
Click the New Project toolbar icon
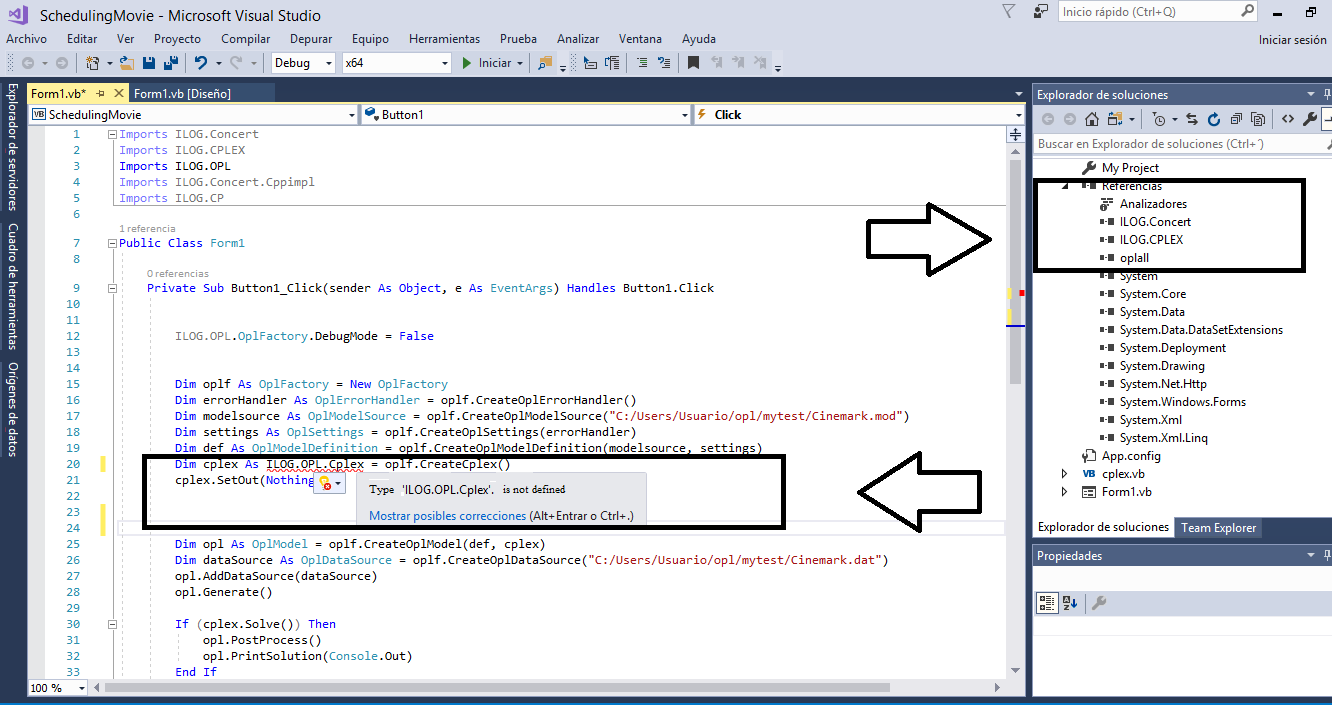pyautogui.click(x=92, y=63)
